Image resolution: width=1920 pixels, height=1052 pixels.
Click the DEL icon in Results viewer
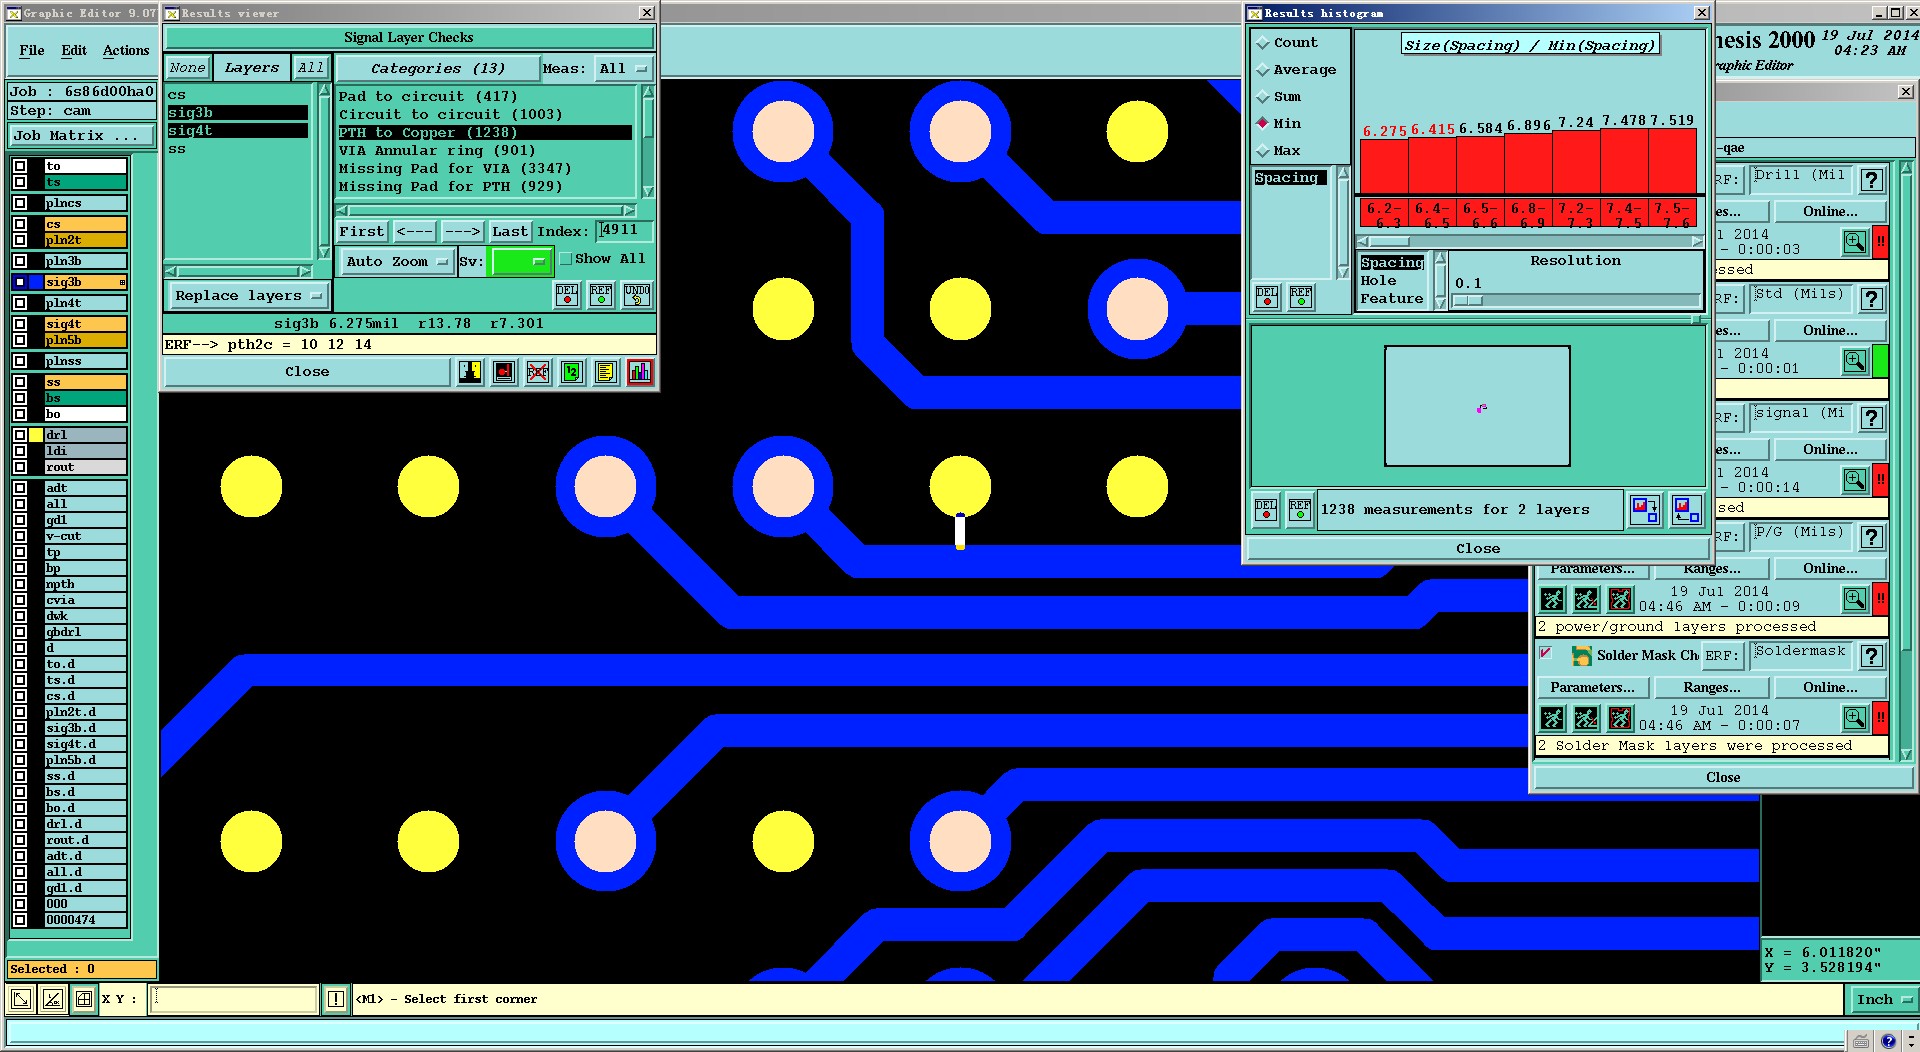pos(567,295)
